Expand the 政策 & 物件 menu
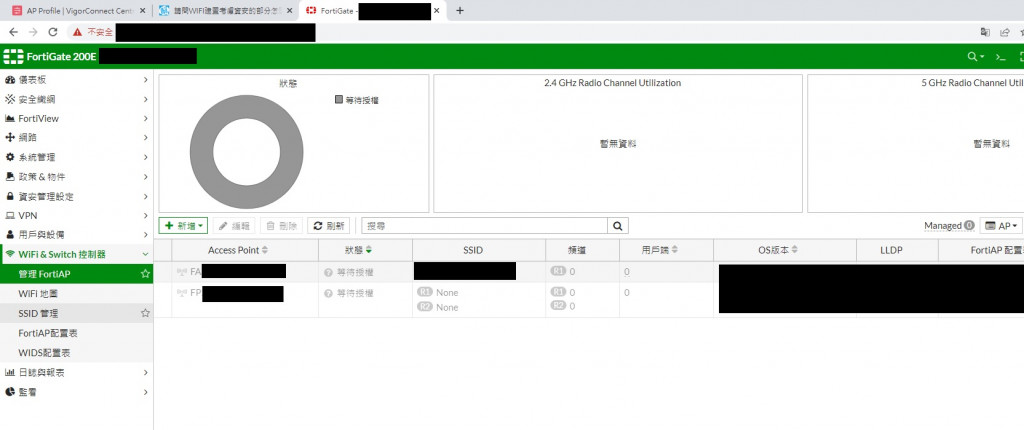This screenshot has width=1024, height=430. point(76,177)
